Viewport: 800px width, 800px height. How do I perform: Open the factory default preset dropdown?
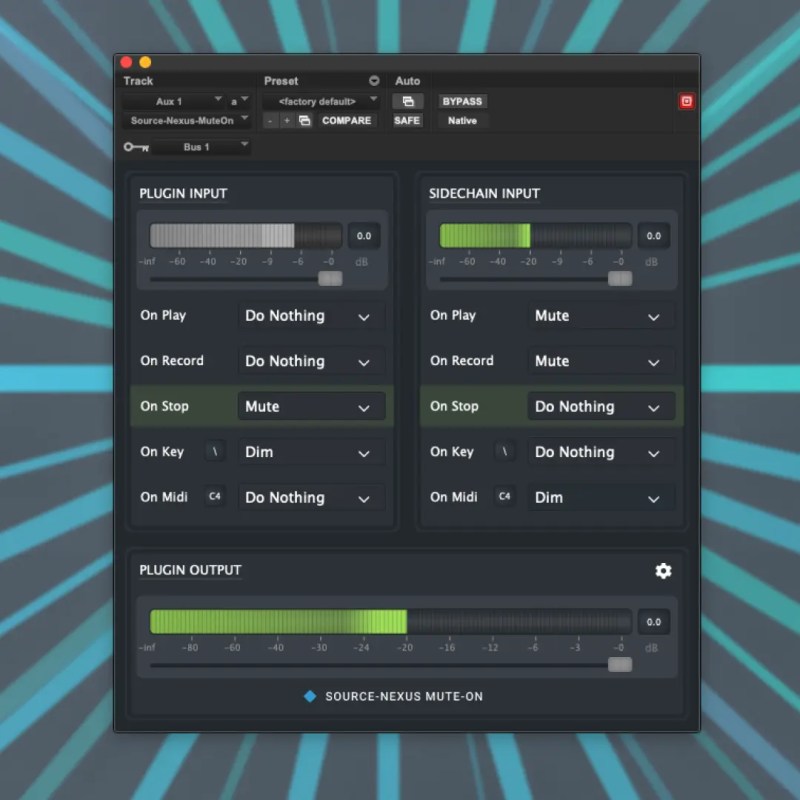320,101
